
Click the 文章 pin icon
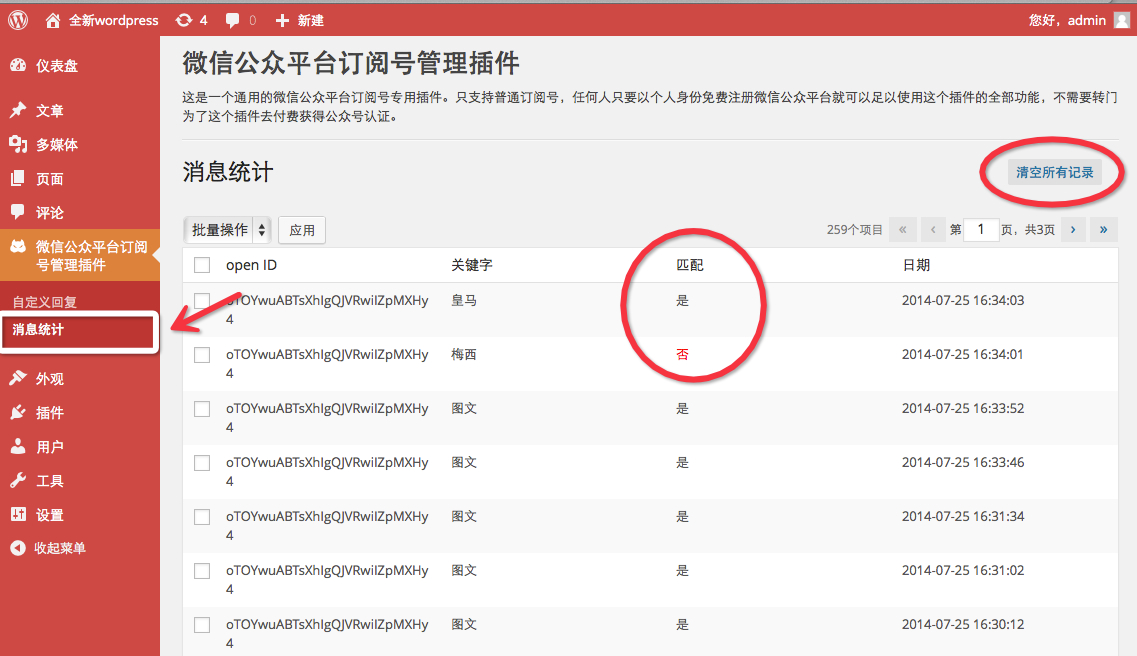[18, 110]
